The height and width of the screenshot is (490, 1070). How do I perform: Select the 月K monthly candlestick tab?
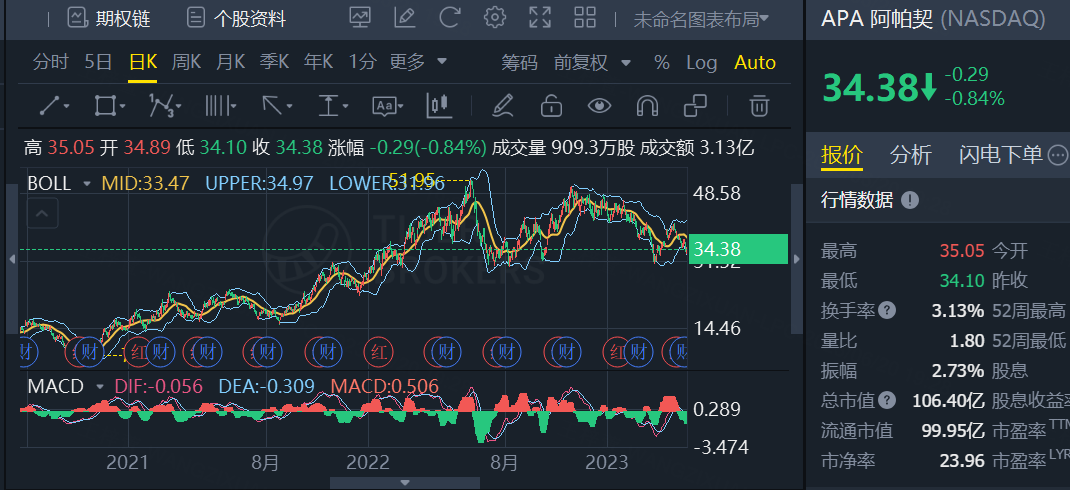230,62
